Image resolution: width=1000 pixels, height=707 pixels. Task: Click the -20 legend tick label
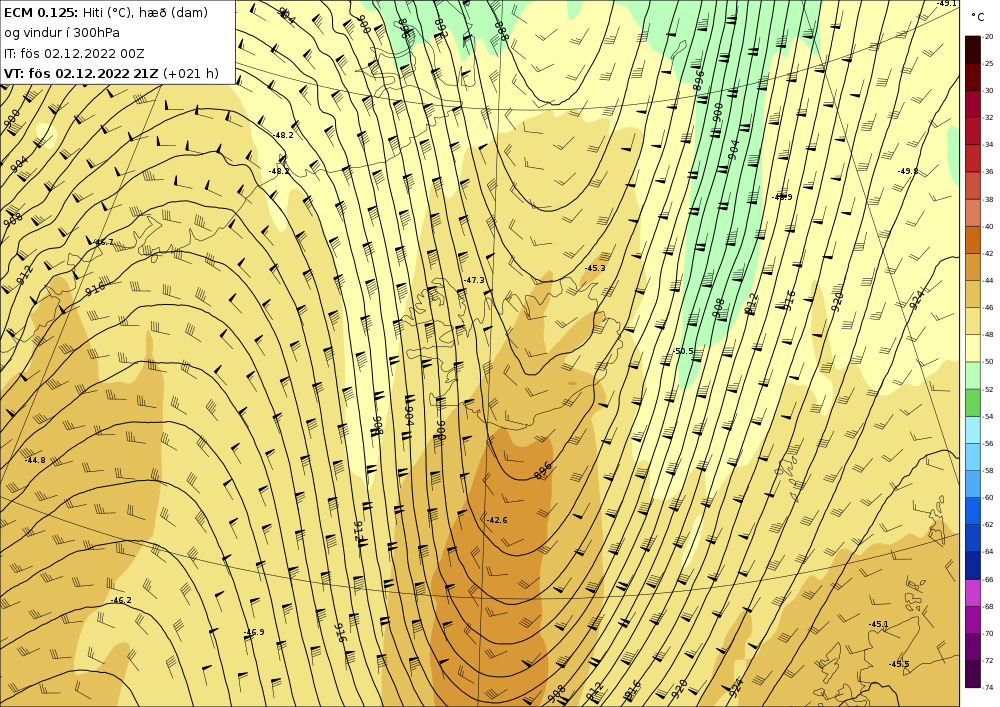(x=988, y=37)
